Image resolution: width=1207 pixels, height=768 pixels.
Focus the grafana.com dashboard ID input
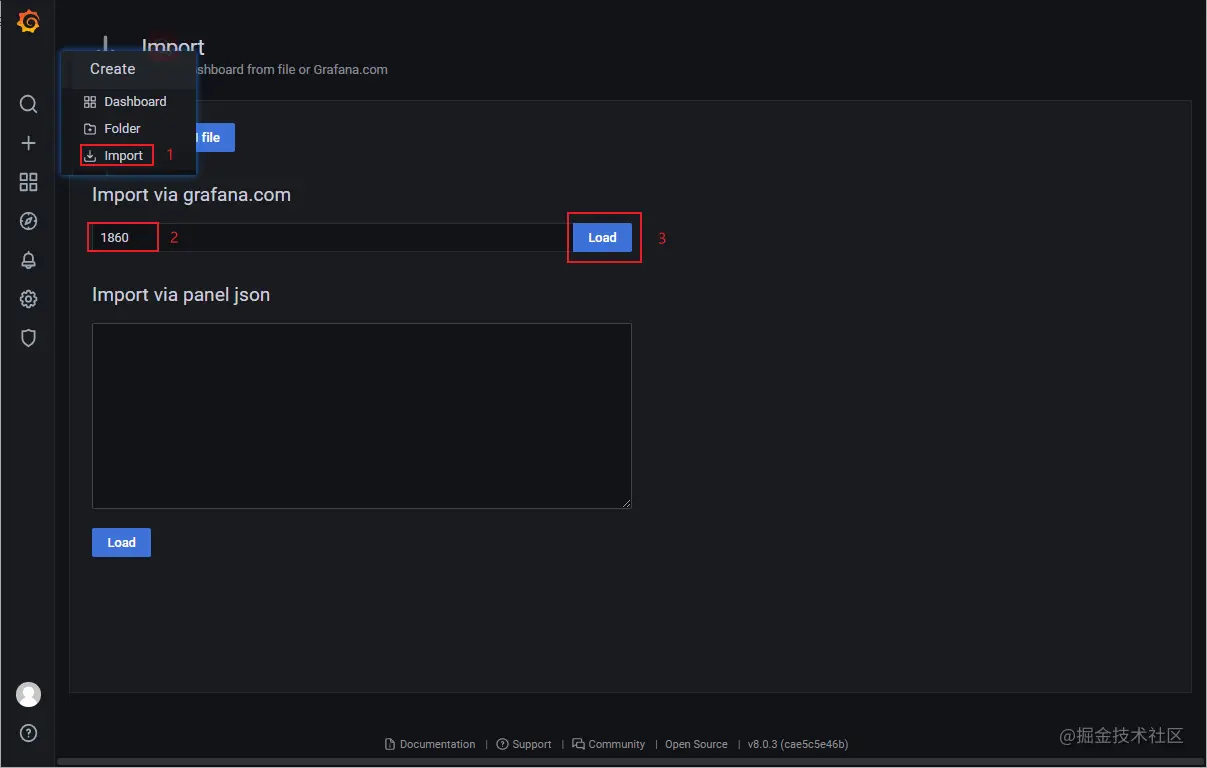pyautogui.click(x=331, y=237)
